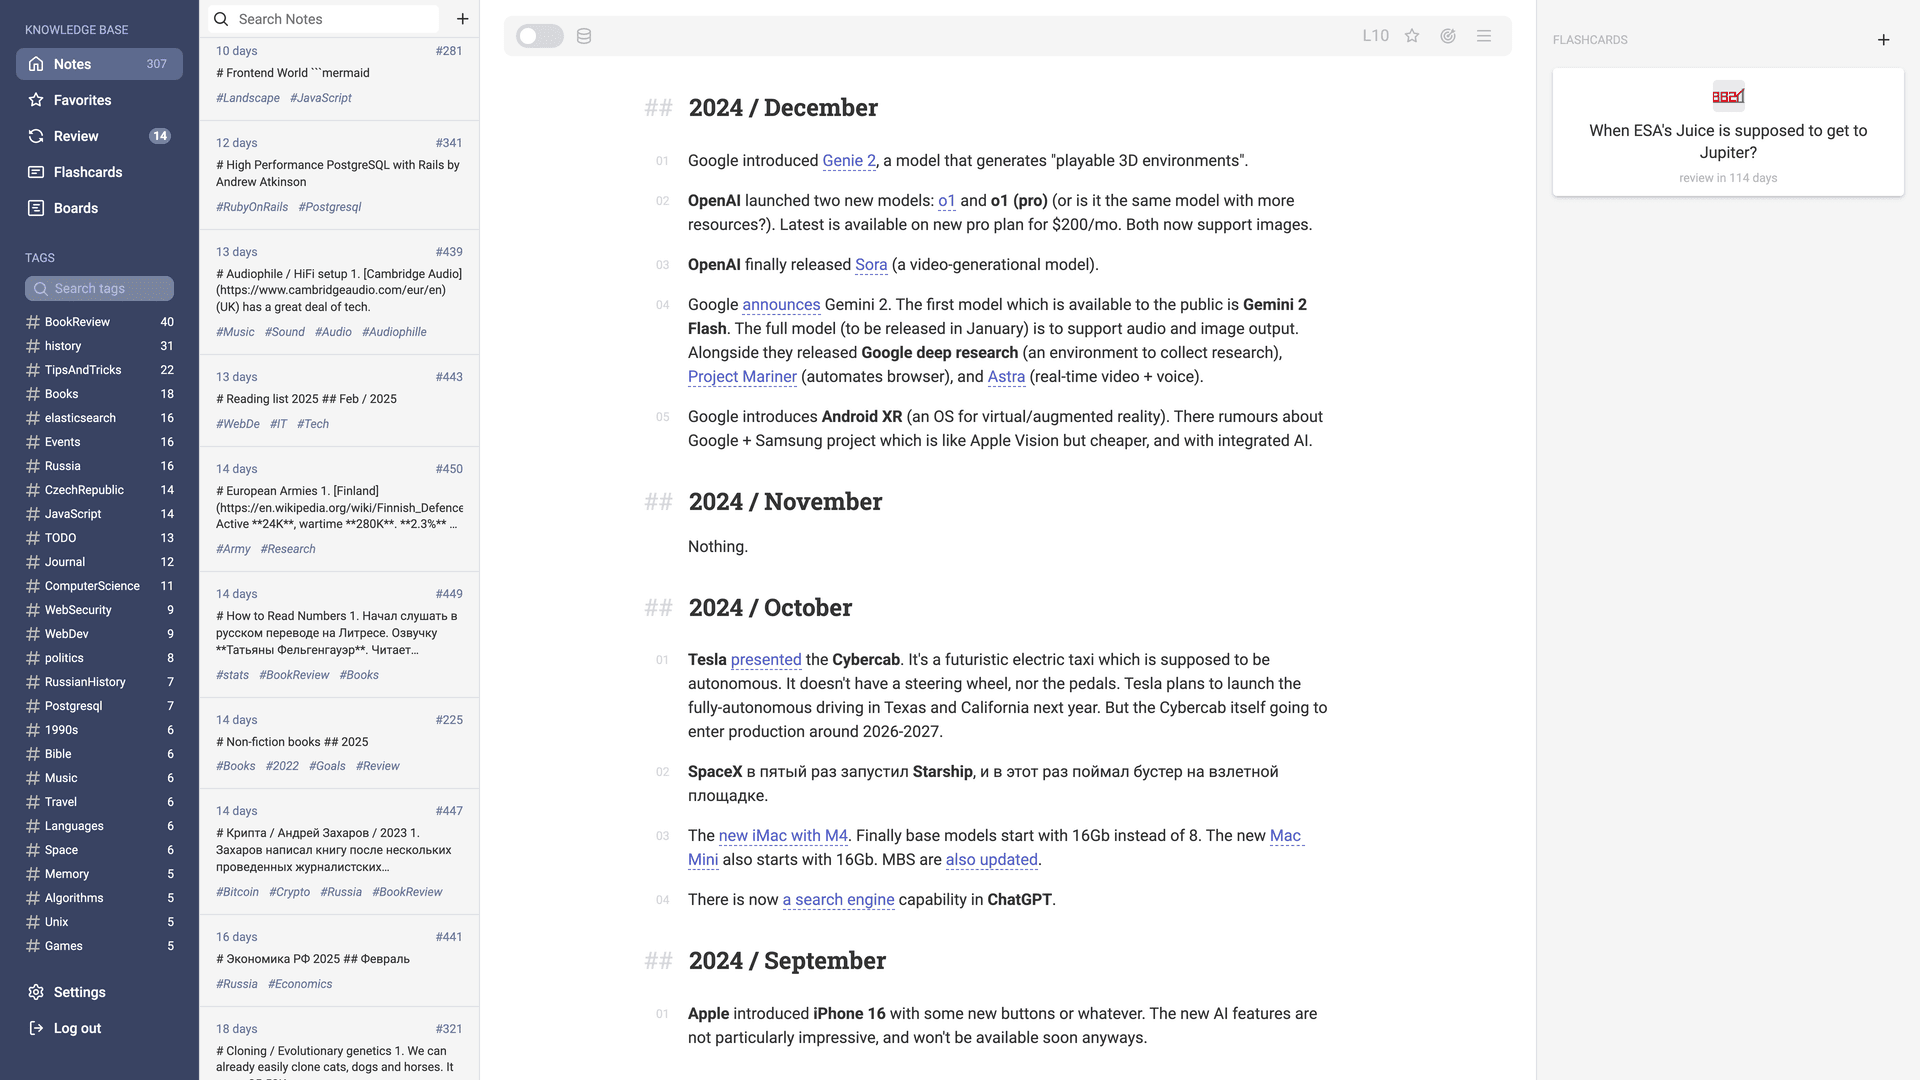Image resolution: width=1920 pixels, height=1080 pixels.
Task: Open note #225 Non-fiction books
Action: click(x=339, y=743)
